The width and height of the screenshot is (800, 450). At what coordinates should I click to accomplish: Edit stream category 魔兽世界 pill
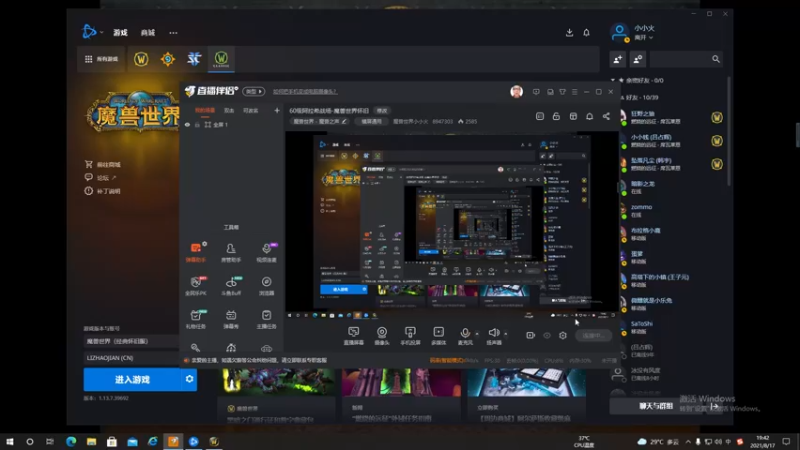point(320,121)
